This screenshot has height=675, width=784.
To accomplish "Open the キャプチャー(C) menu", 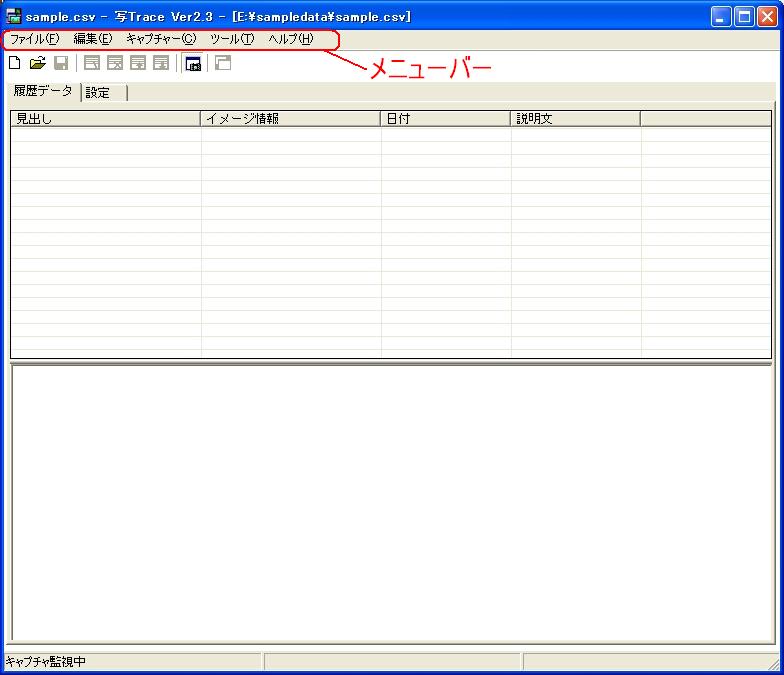I will (161, 39).
